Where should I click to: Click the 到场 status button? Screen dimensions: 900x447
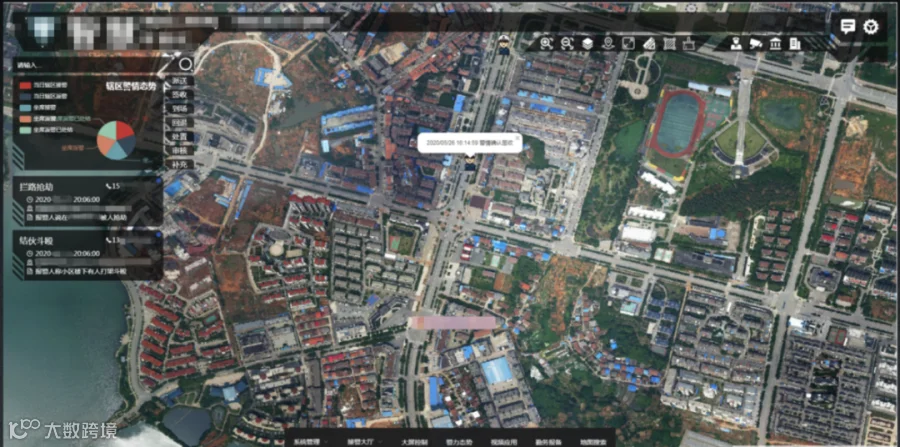point(179,108)
